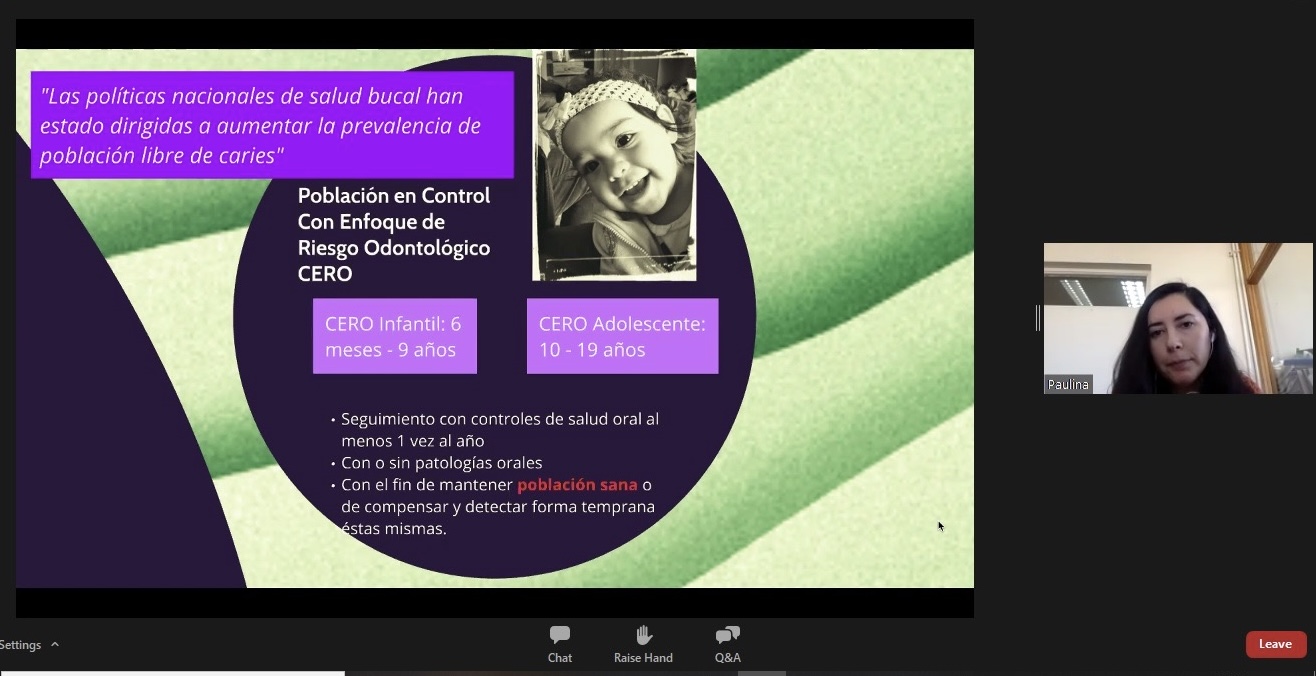Open the Q&A window
The width and height of the screenshot is (1316, 676).
click(727, 643)
